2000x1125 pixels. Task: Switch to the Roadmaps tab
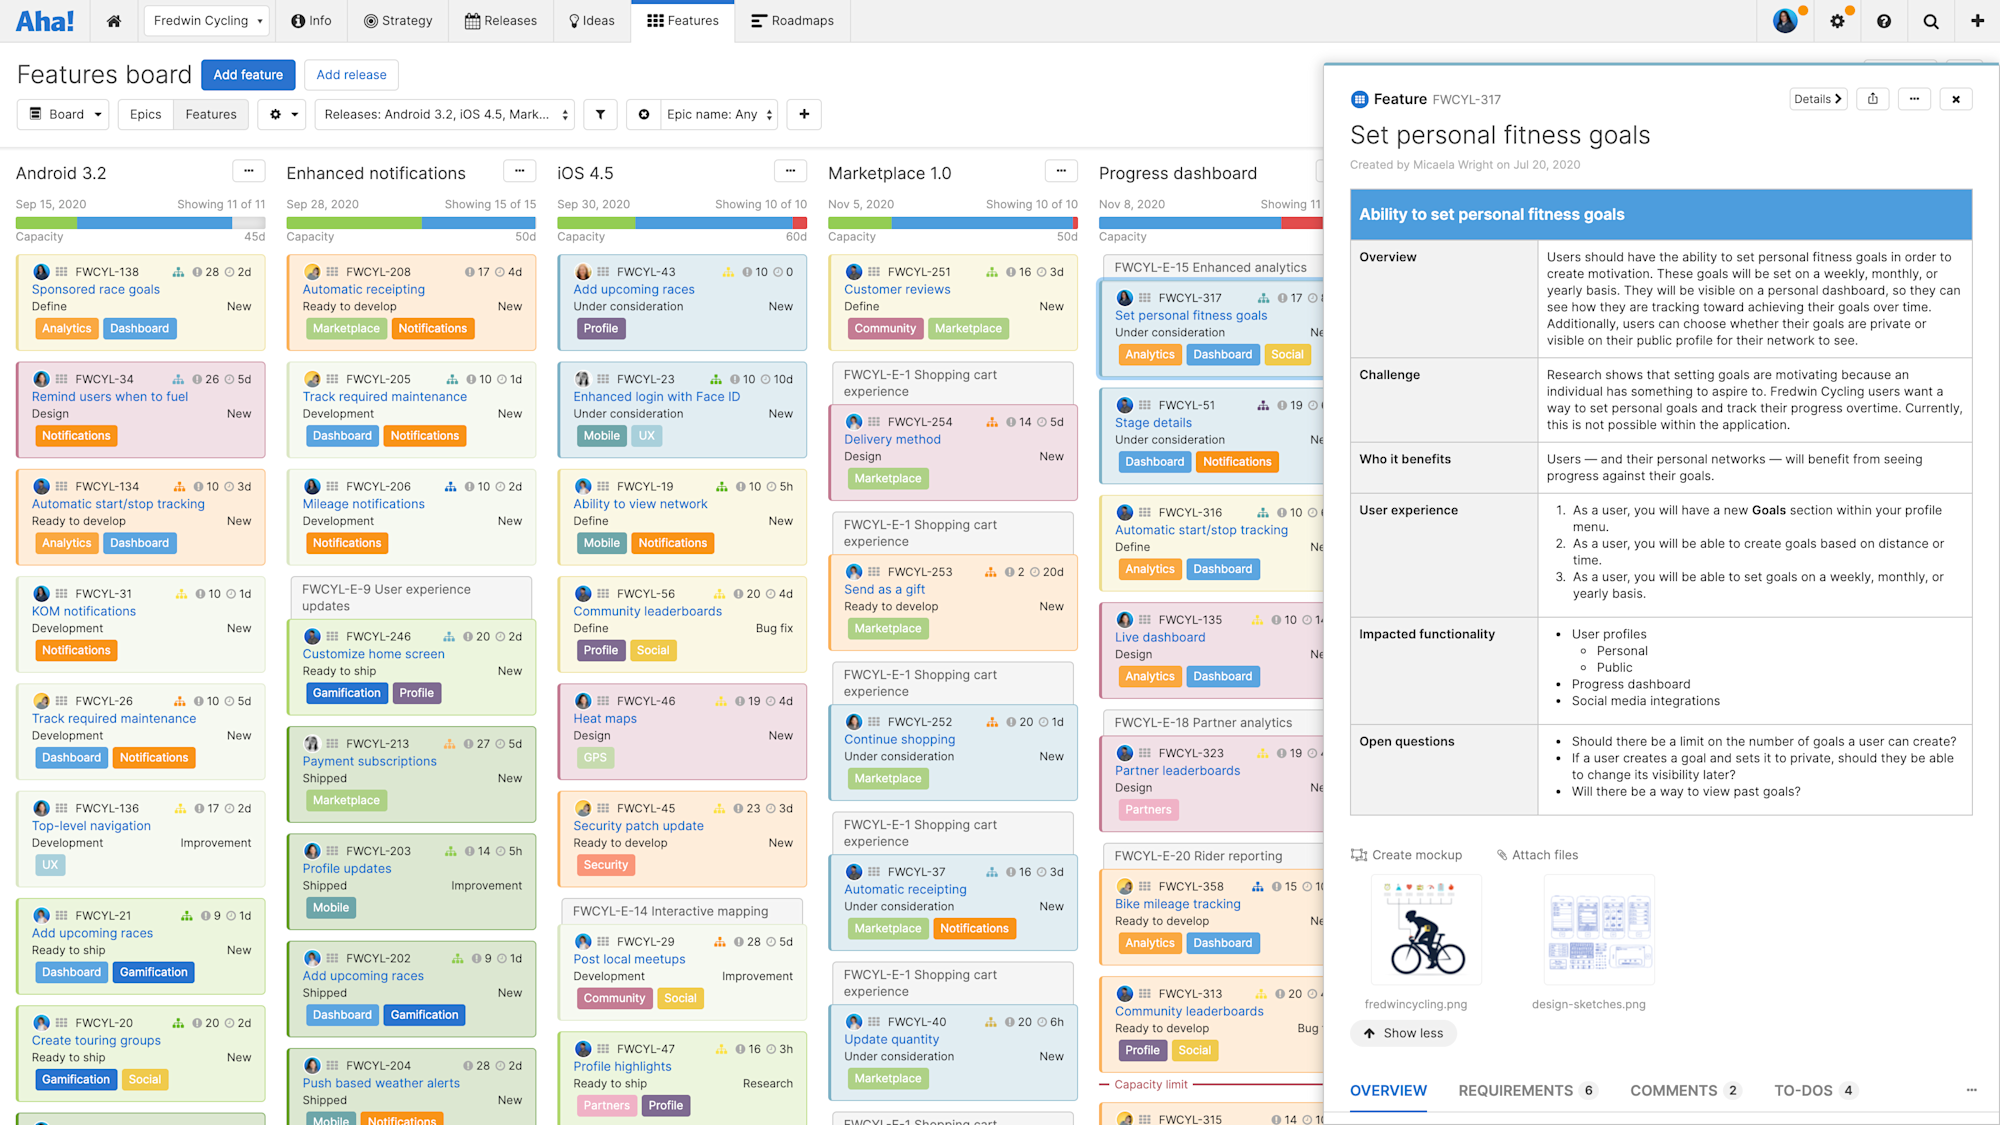tap(792, 20)
